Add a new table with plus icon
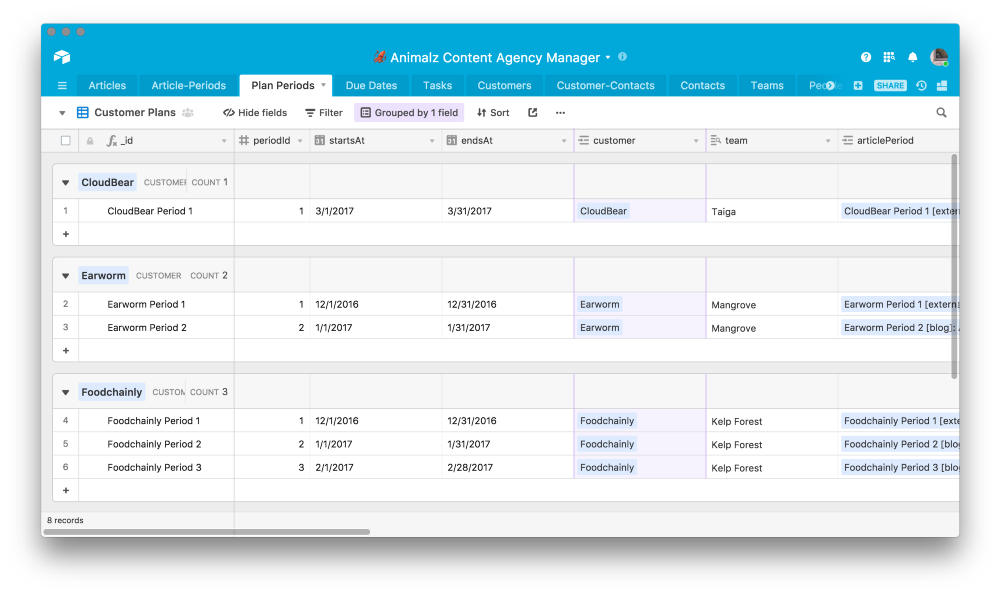 (x=858, y=85)
